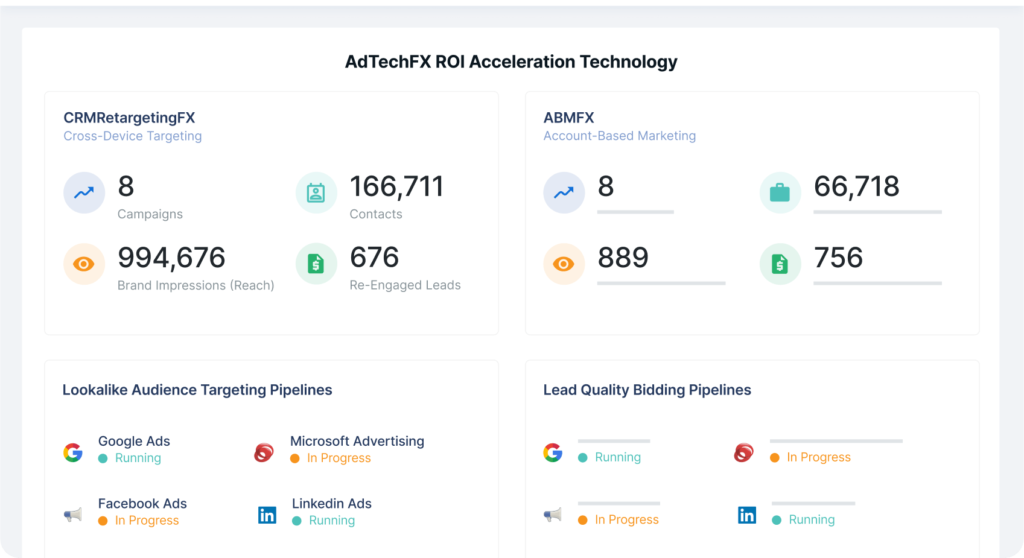The width and height of the screenshot is (1024, 558).
Task: Click the In Progress status under Facebook Ads
Action: point(146,521)
